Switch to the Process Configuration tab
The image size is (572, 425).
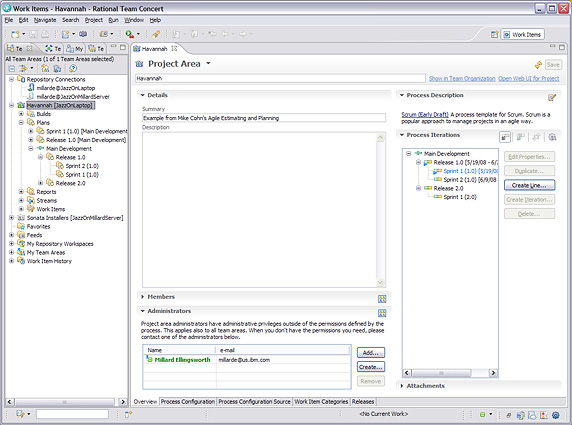[188, 402]
